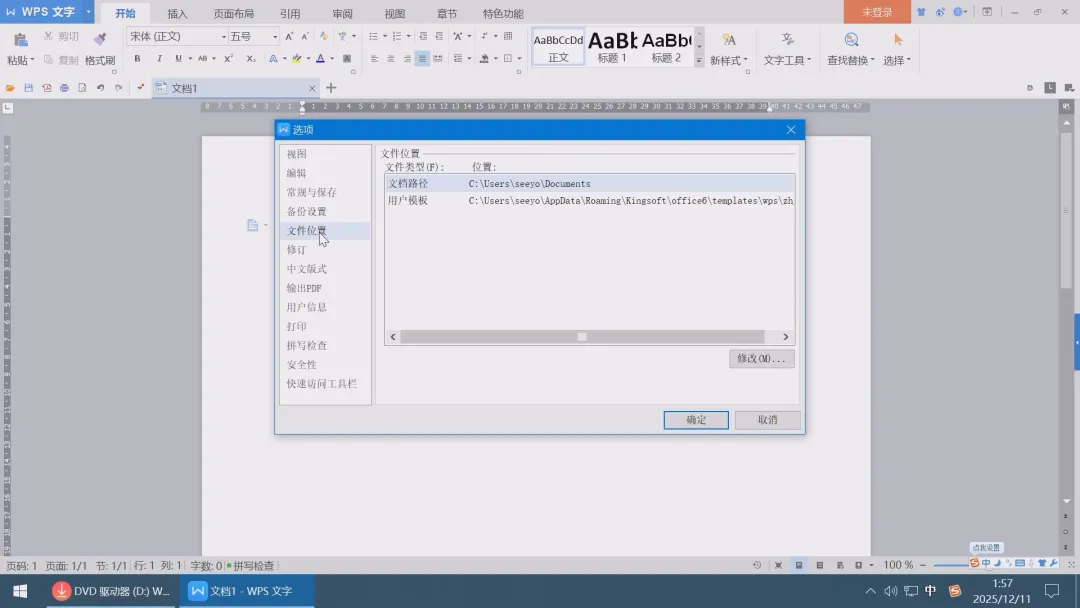Switch to the Review tab
This screenshot has height=608, width=1080.
342,14
